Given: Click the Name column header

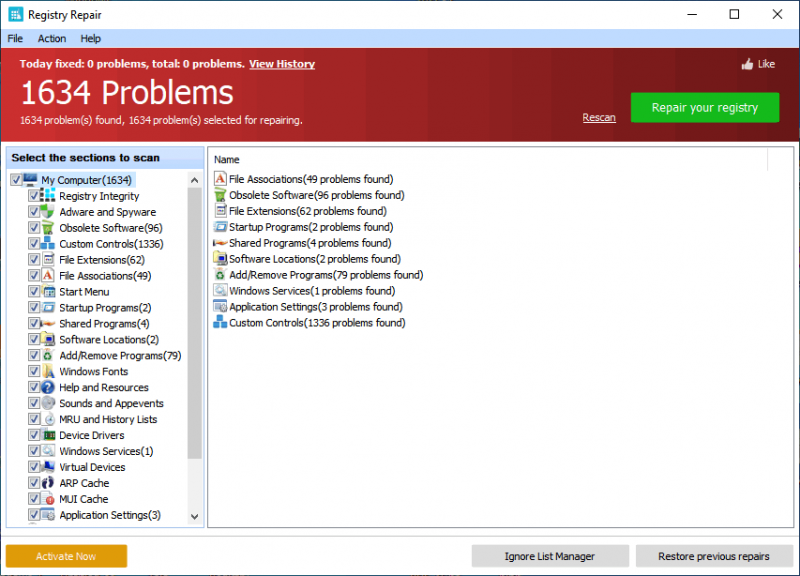Looking at the screenshot, I should point(227,160).
